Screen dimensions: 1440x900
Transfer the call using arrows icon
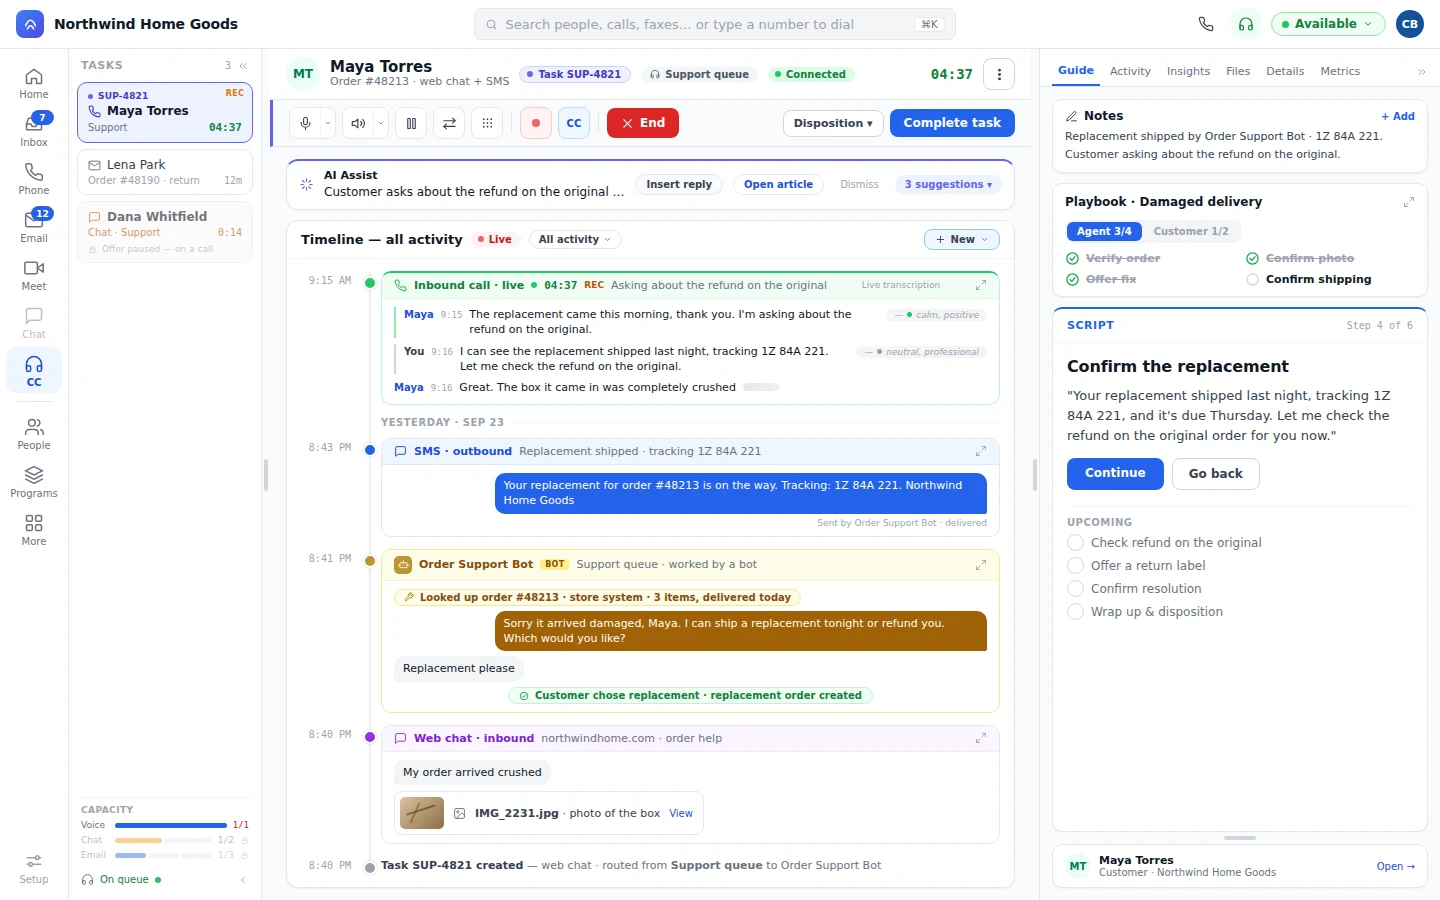[449, 123]
